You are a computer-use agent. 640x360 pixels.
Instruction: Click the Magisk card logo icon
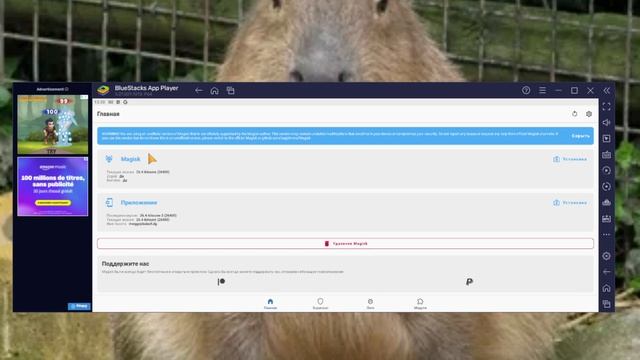click(x=109, y=159)
